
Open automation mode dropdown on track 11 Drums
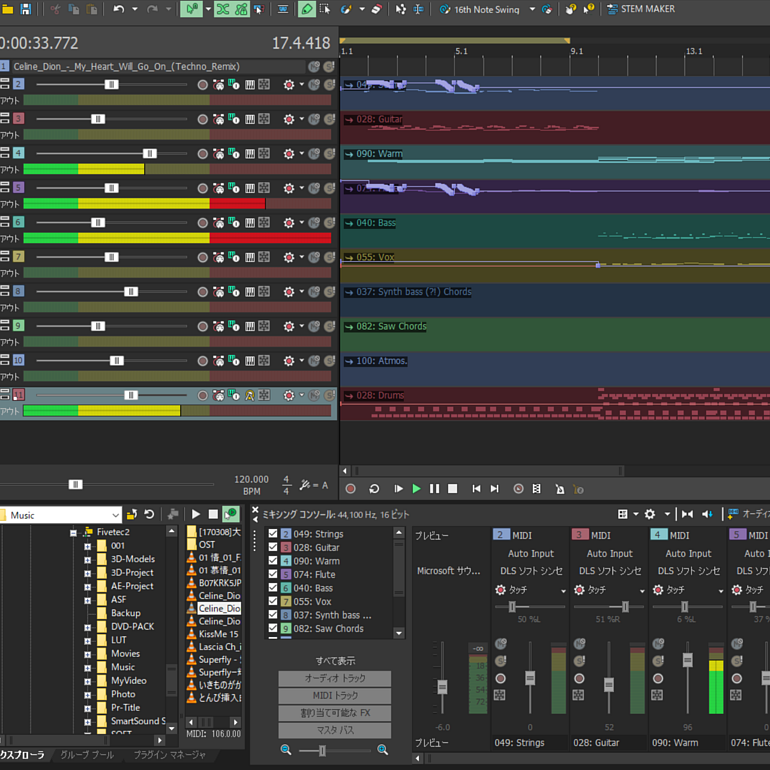pyautogui.click(x=302, y=395)
